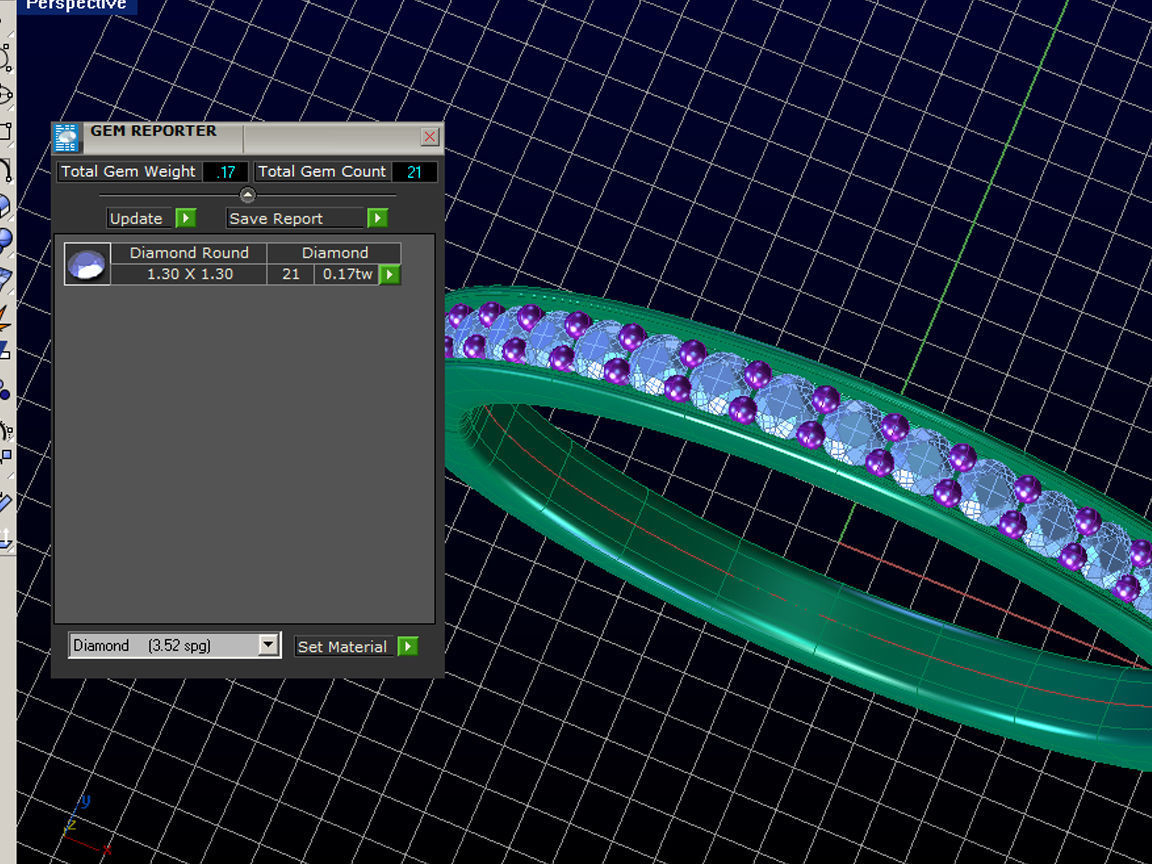1152x864 pixels.
Task: Click the green arrow next to Save Report
Action: (378, 218)
